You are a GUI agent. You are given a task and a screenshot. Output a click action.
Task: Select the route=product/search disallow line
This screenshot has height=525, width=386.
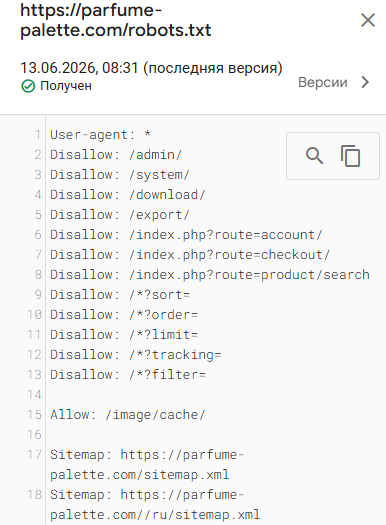coord(210,275)
